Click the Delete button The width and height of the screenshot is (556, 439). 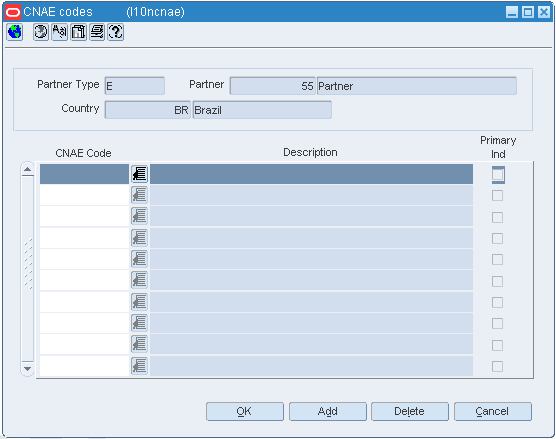tap(410, 411)
